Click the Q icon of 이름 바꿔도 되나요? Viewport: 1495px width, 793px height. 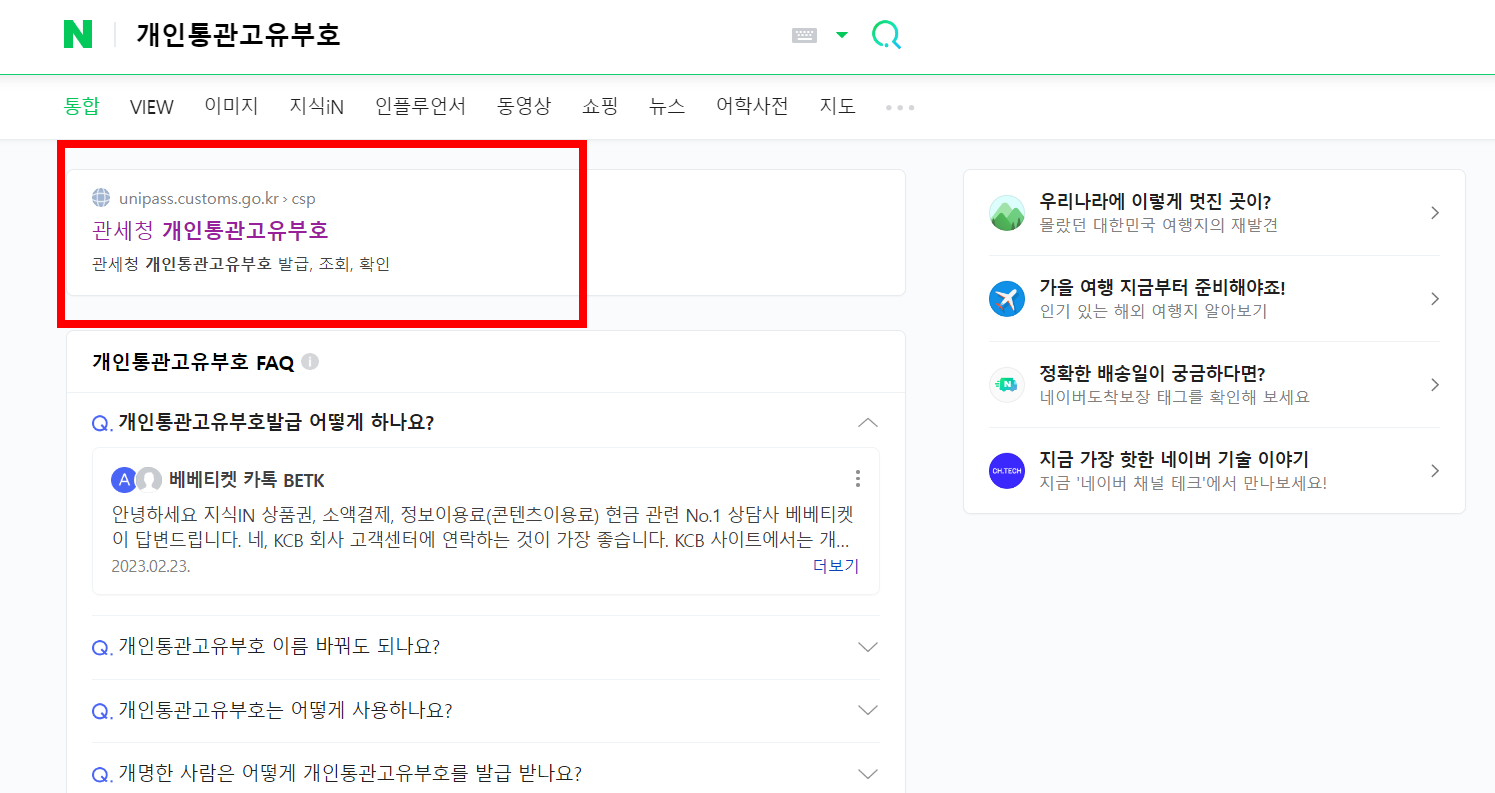click(x=102, y=648)
